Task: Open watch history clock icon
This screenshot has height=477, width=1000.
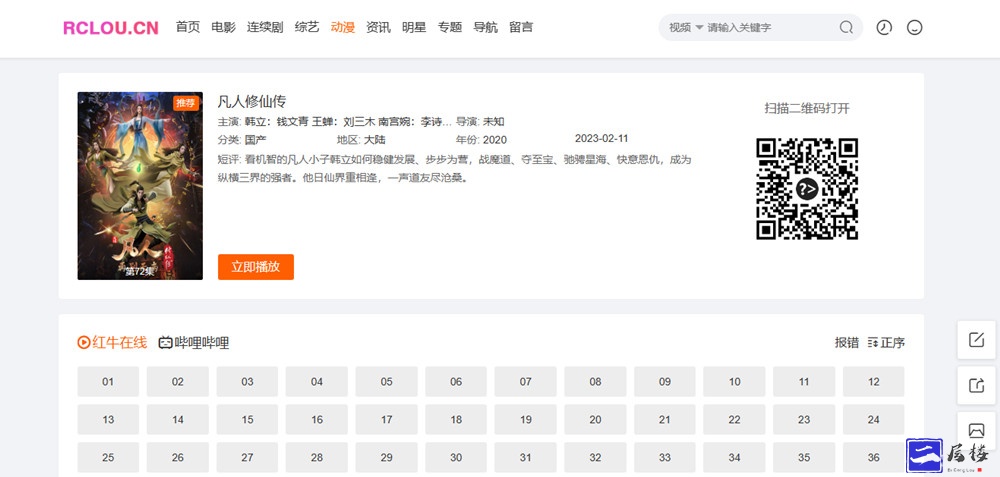Action: point(884,28)
